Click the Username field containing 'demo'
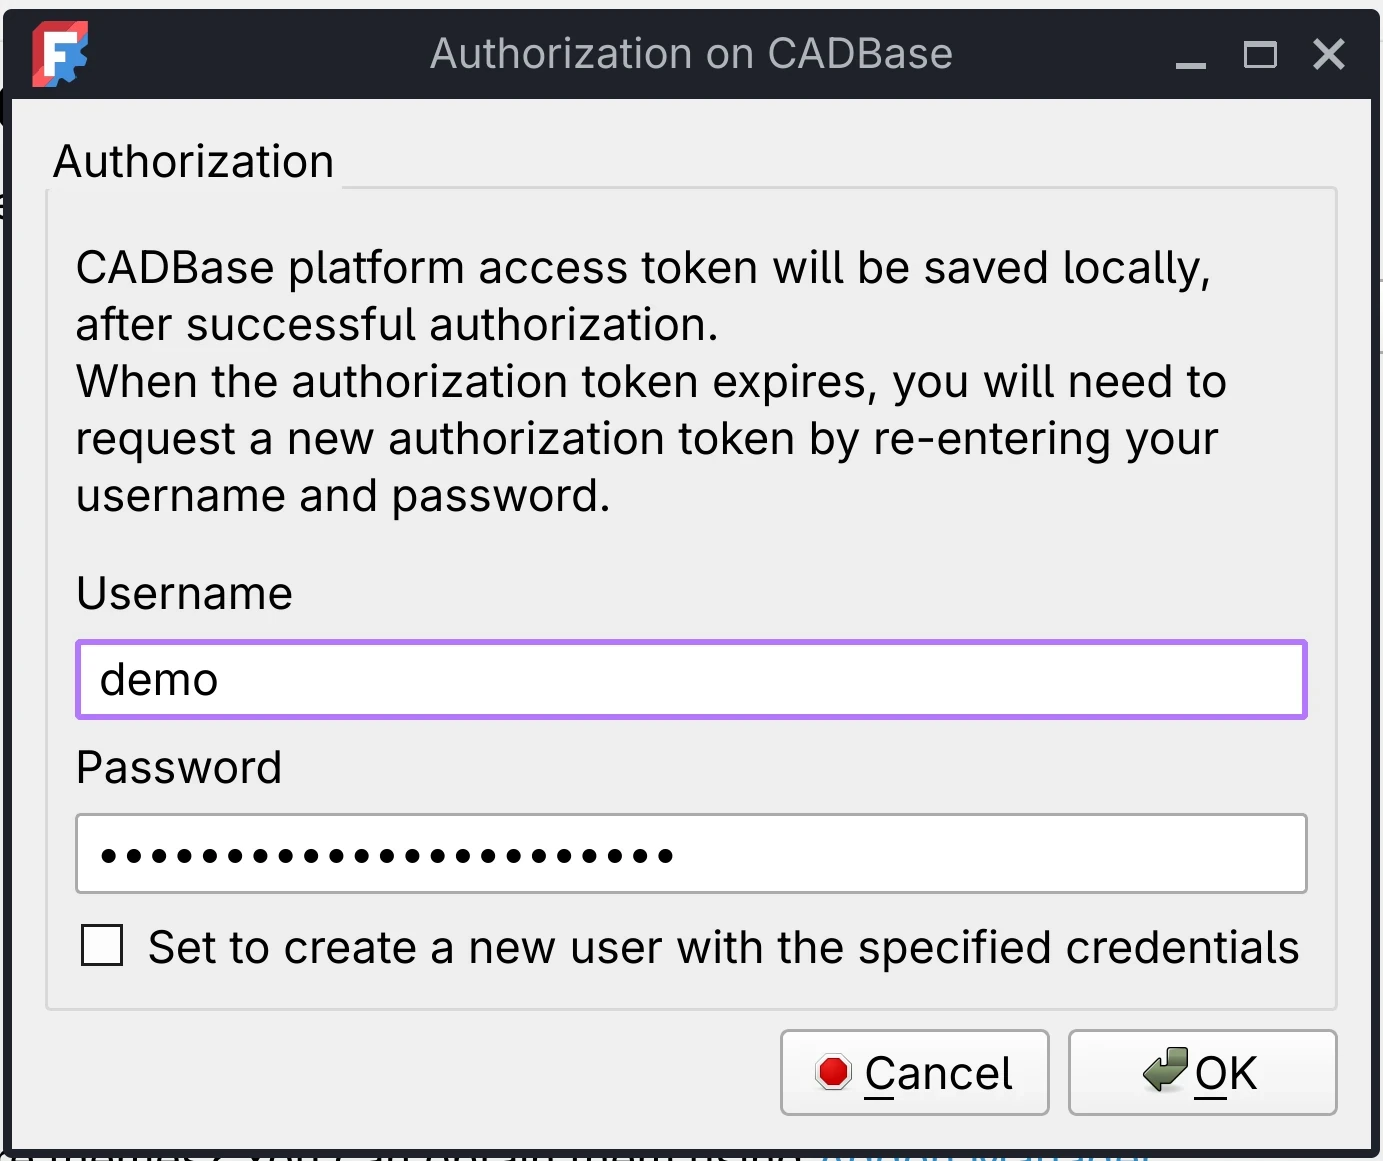1383x1161 pixels. [690, 679]
